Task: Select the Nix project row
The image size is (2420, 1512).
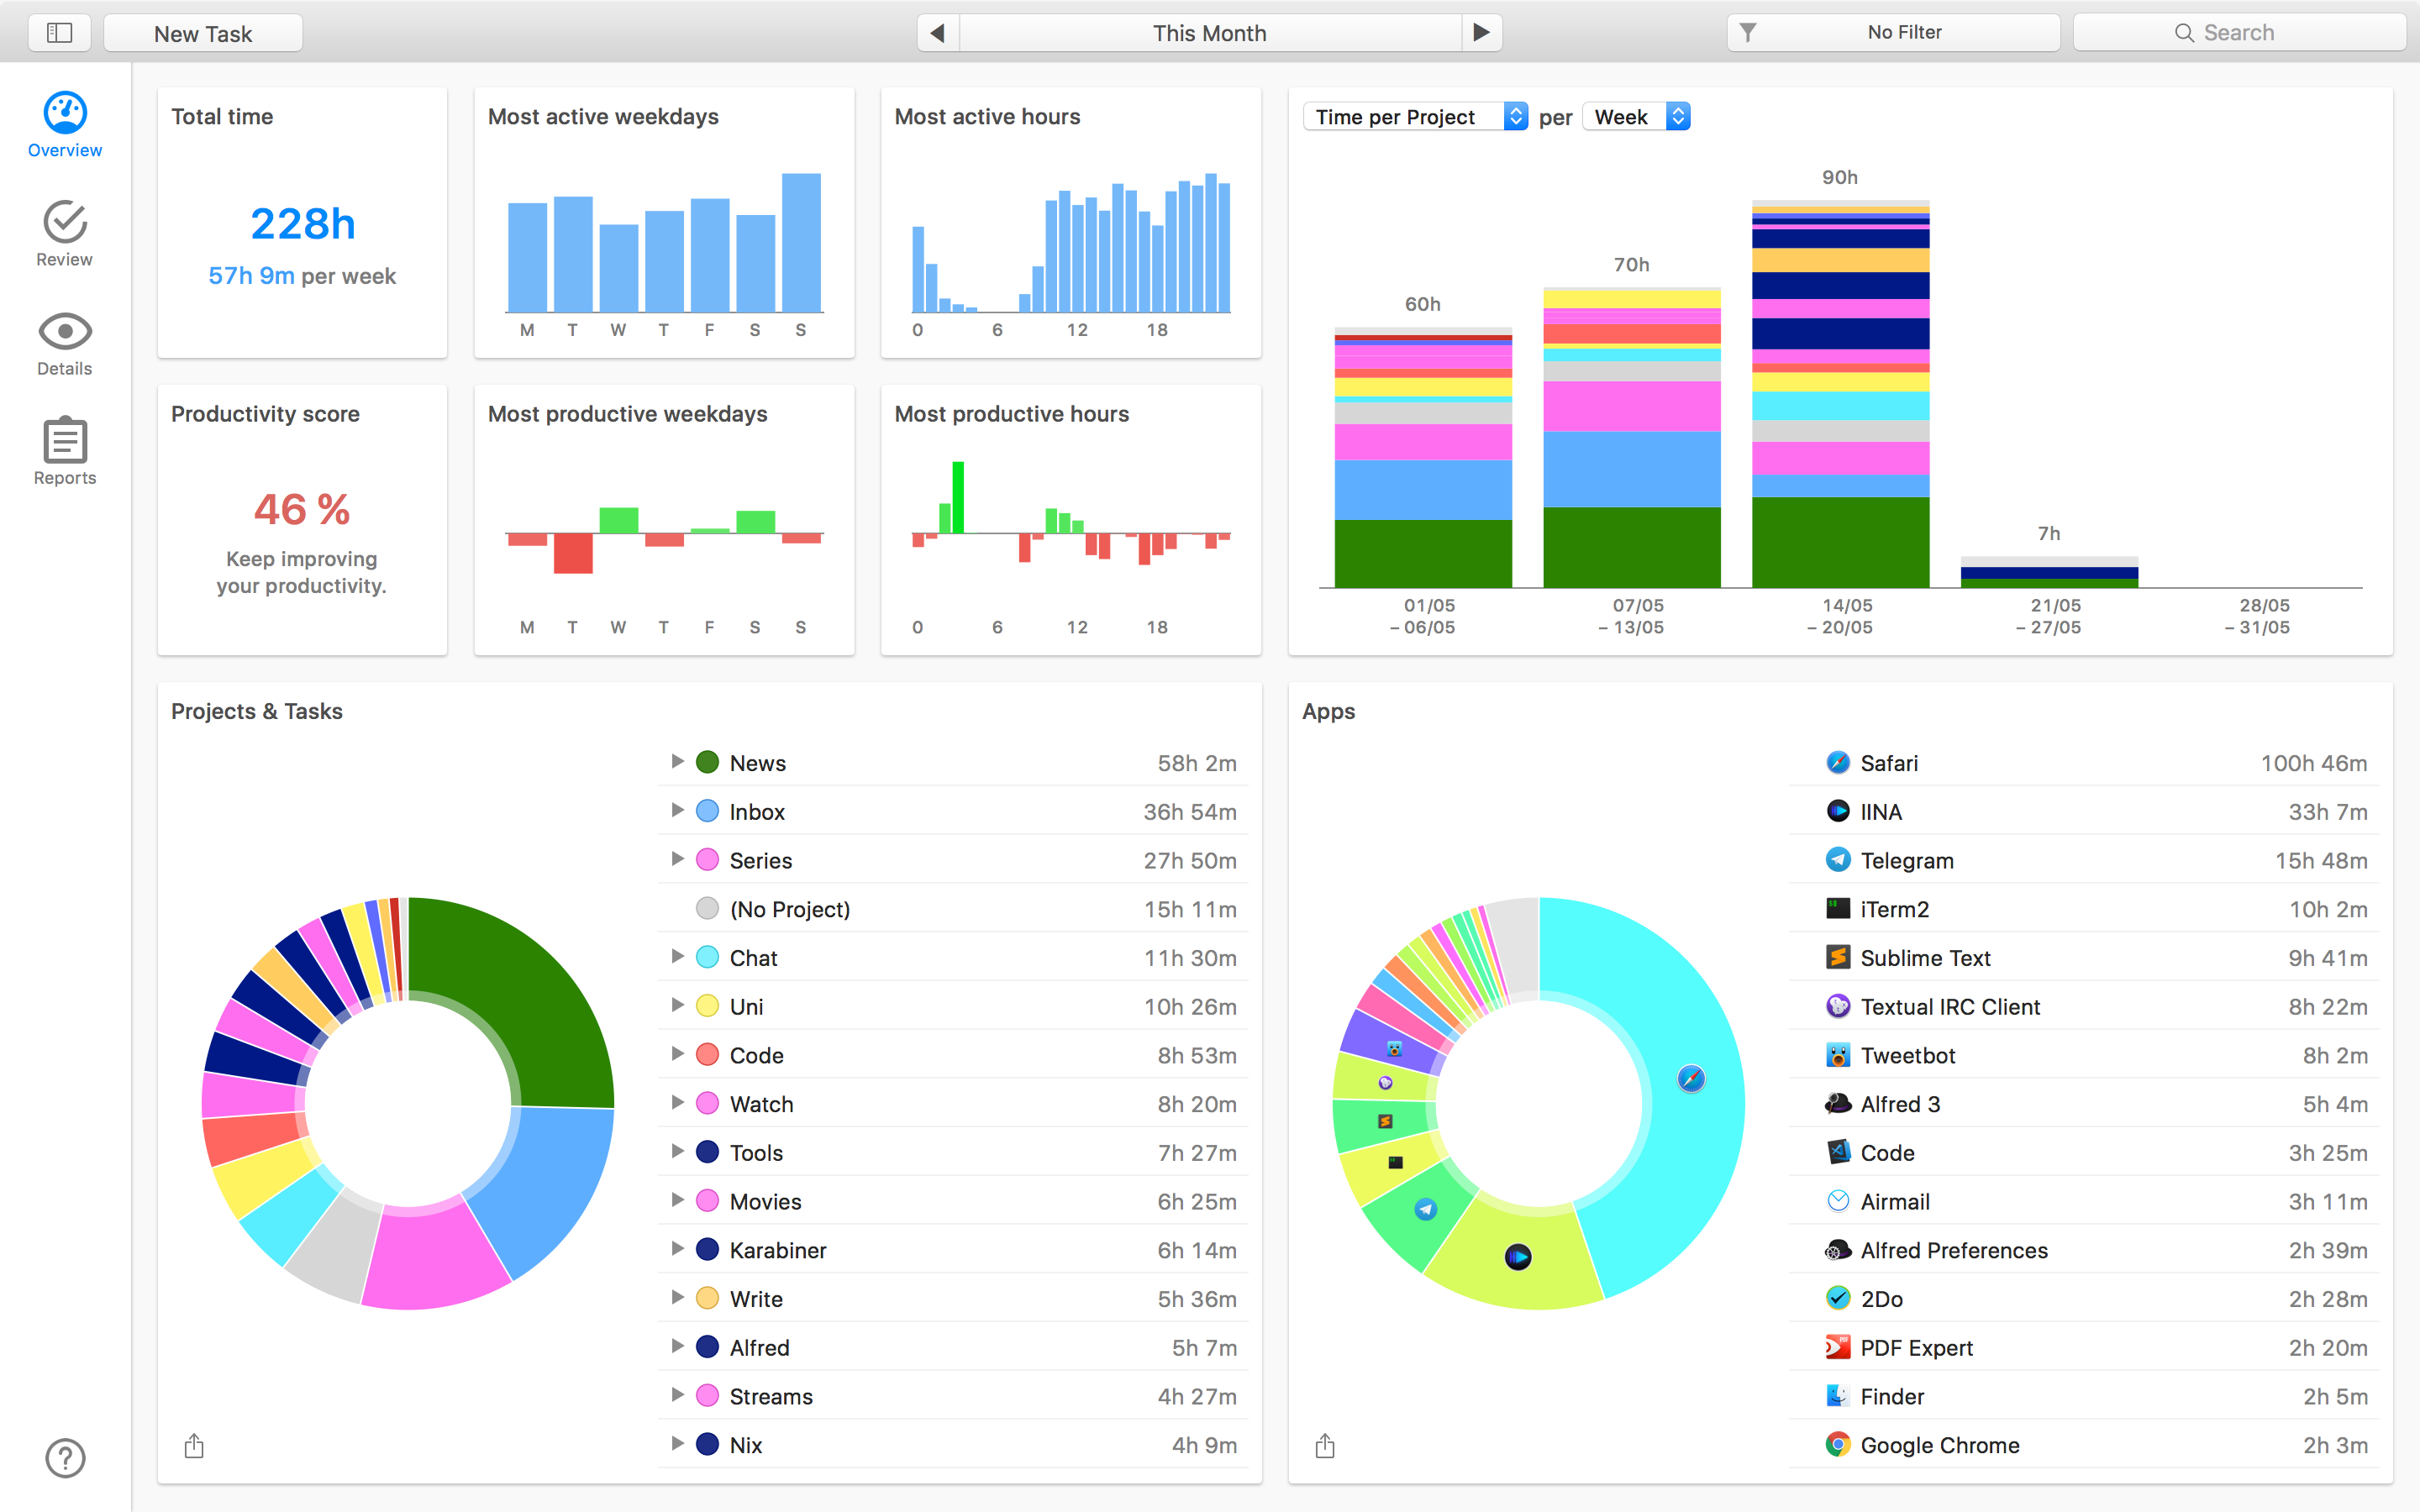Action: point(953,1445)
